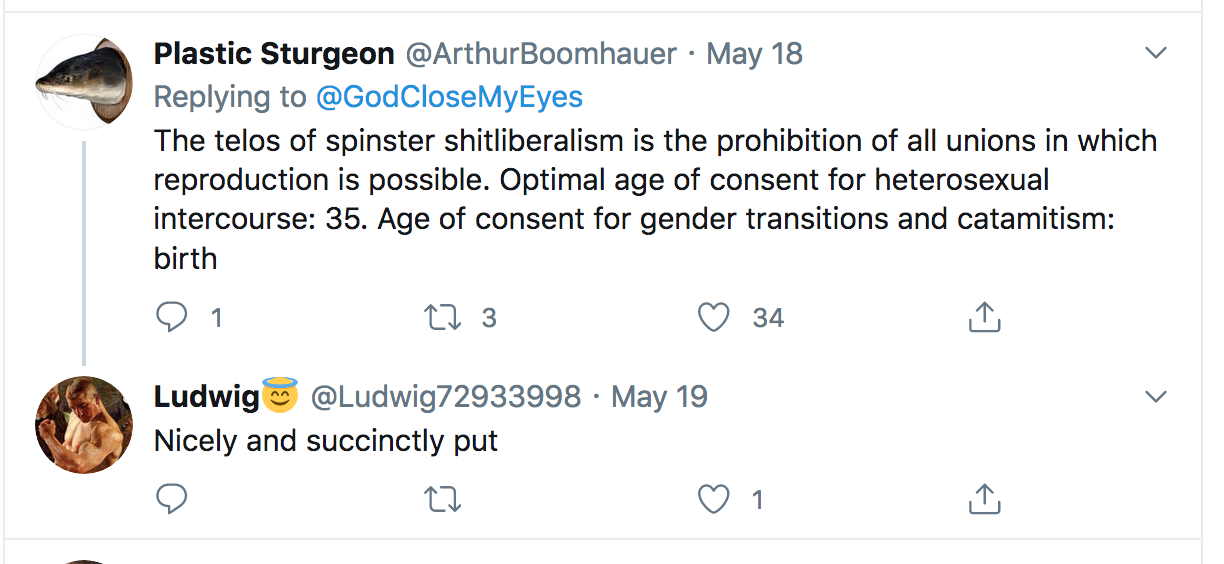Click Ludwig's profile picture
1224x564 pixels.
[84, 425]
